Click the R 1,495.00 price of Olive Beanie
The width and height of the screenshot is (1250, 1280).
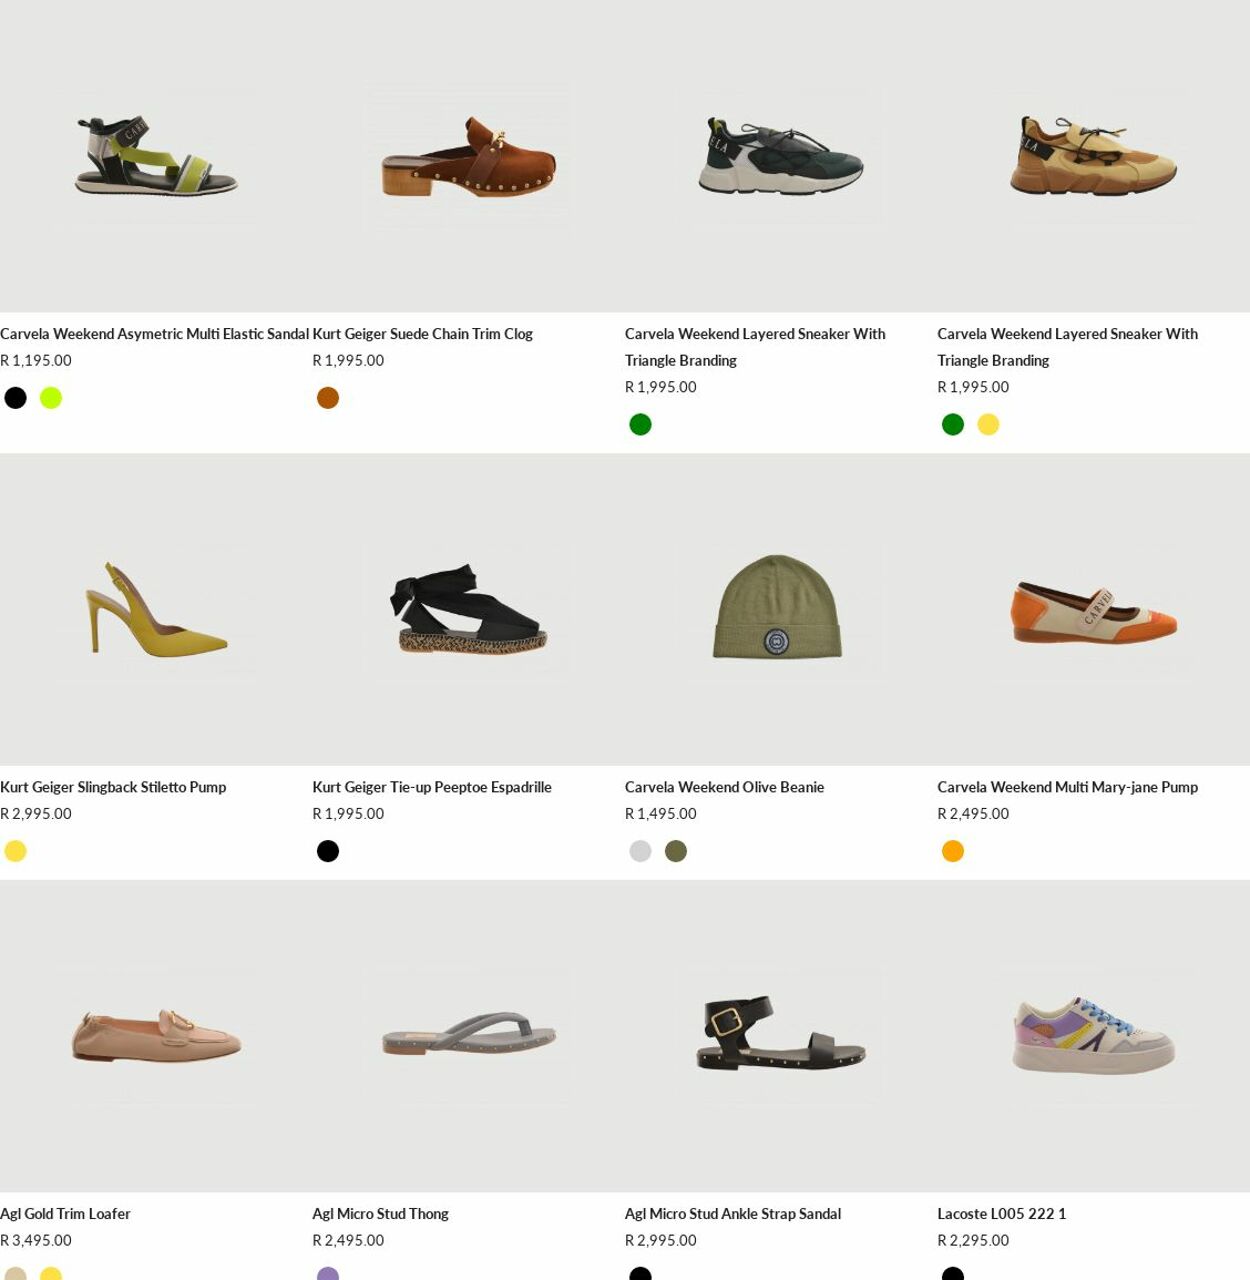pyautogui.click(x=661, y=814)
